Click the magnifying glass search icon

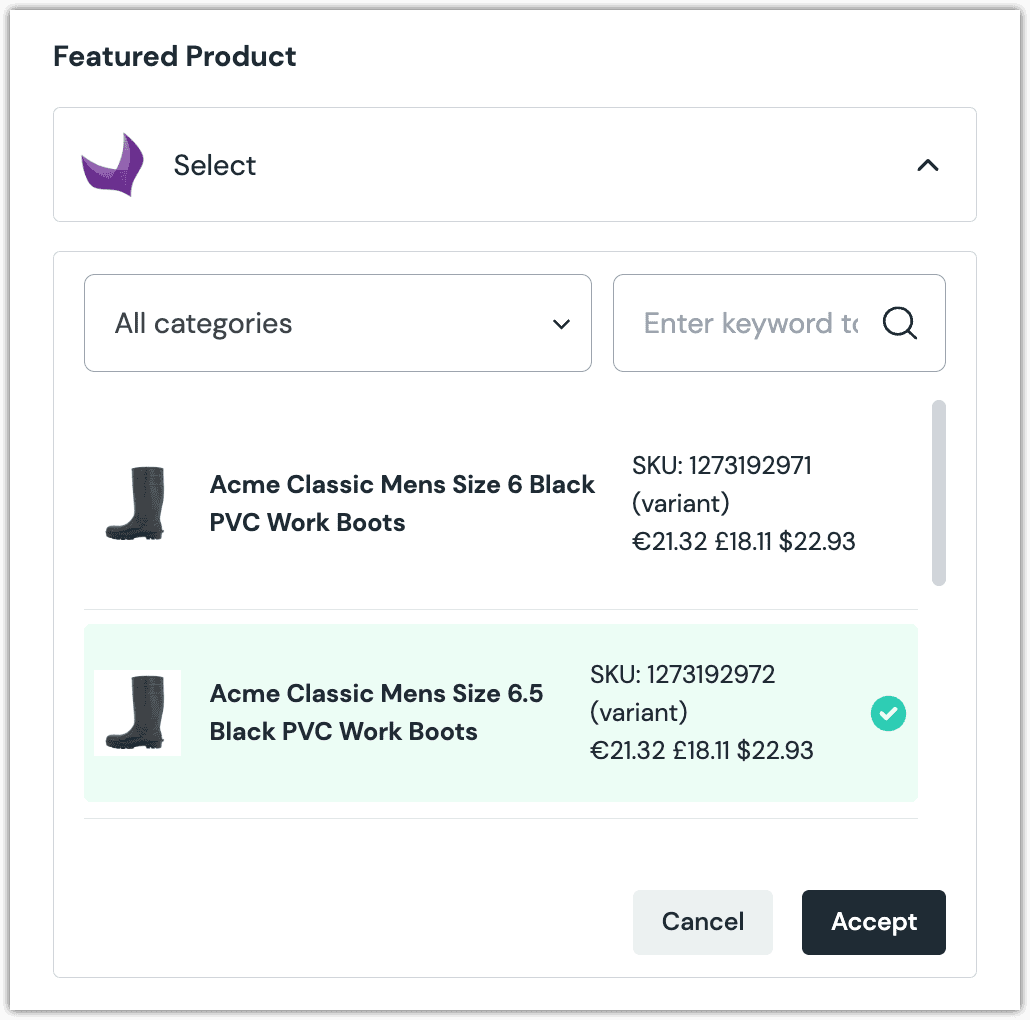click(x=899, y=322)
